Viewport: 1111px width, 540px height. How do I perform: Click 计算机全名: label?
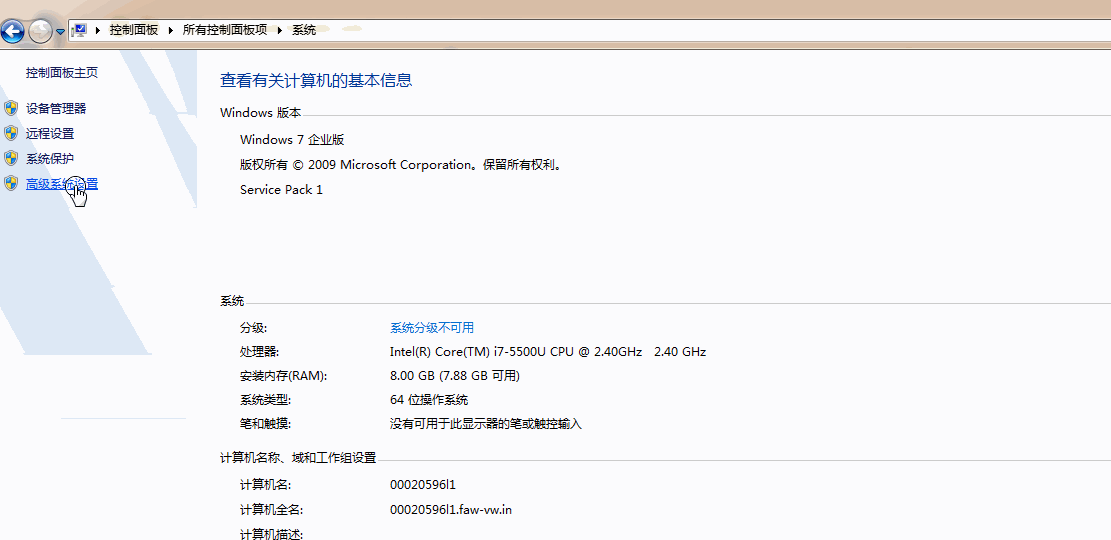[x=271, y=510]
